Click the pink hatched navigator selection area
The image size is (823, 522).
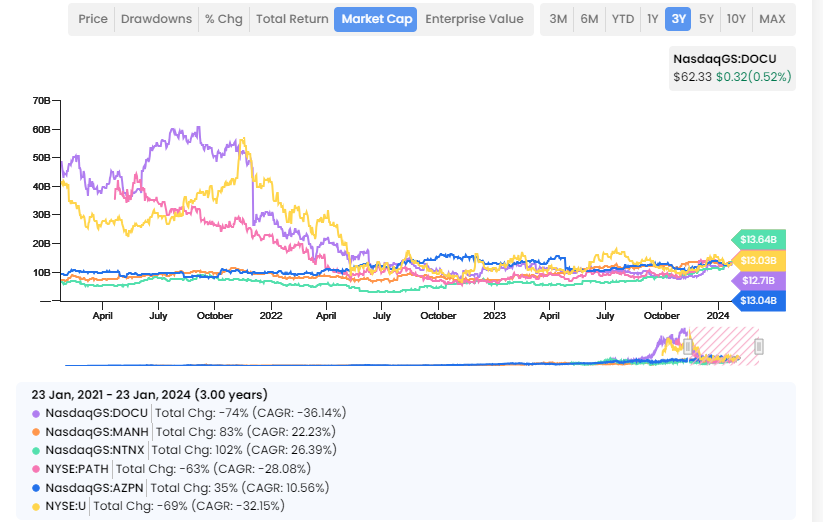tap(723, 346)
